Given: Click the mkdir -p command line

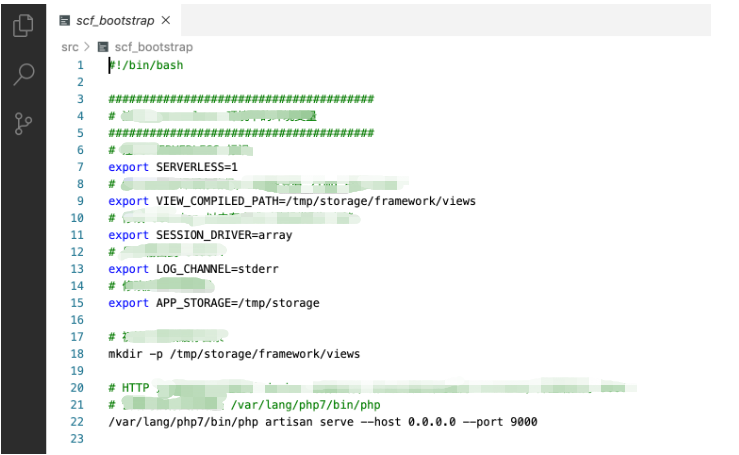Looking at the screenshot, I should [x=234, y=354].
